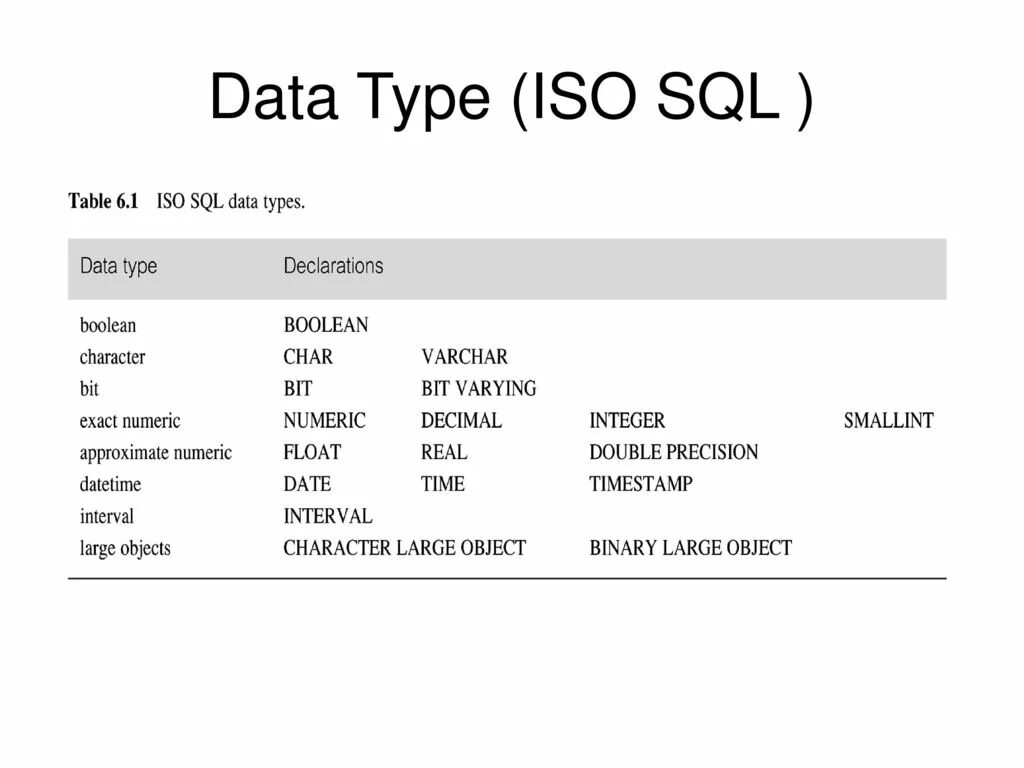Image resolution: width=1024 pixels, height=768 pixels.
Task: Click the Declarations column header
Action: pyautogui.click(x=333, y=266)
